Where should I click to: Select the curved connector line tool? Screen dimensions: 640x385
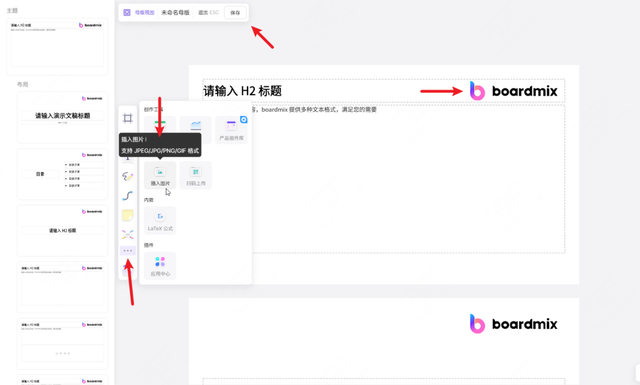click(x=127, y=196)
